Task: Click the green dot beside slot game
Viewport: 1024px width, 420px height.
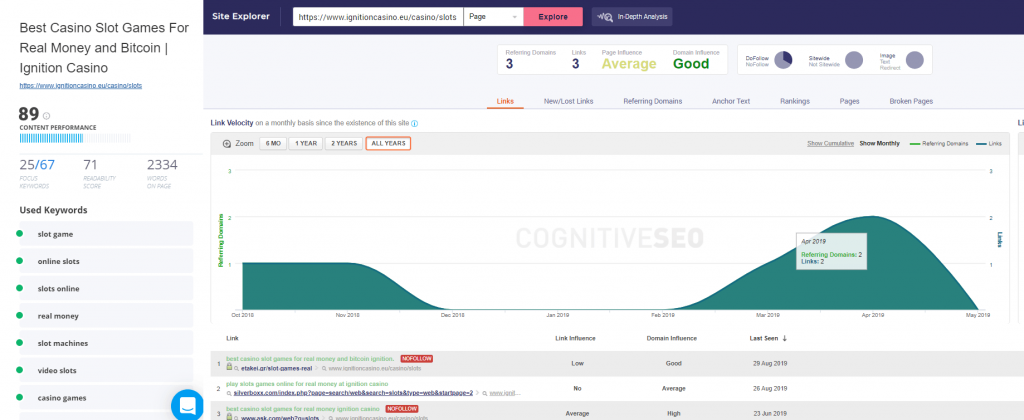Action: (20, 234)
